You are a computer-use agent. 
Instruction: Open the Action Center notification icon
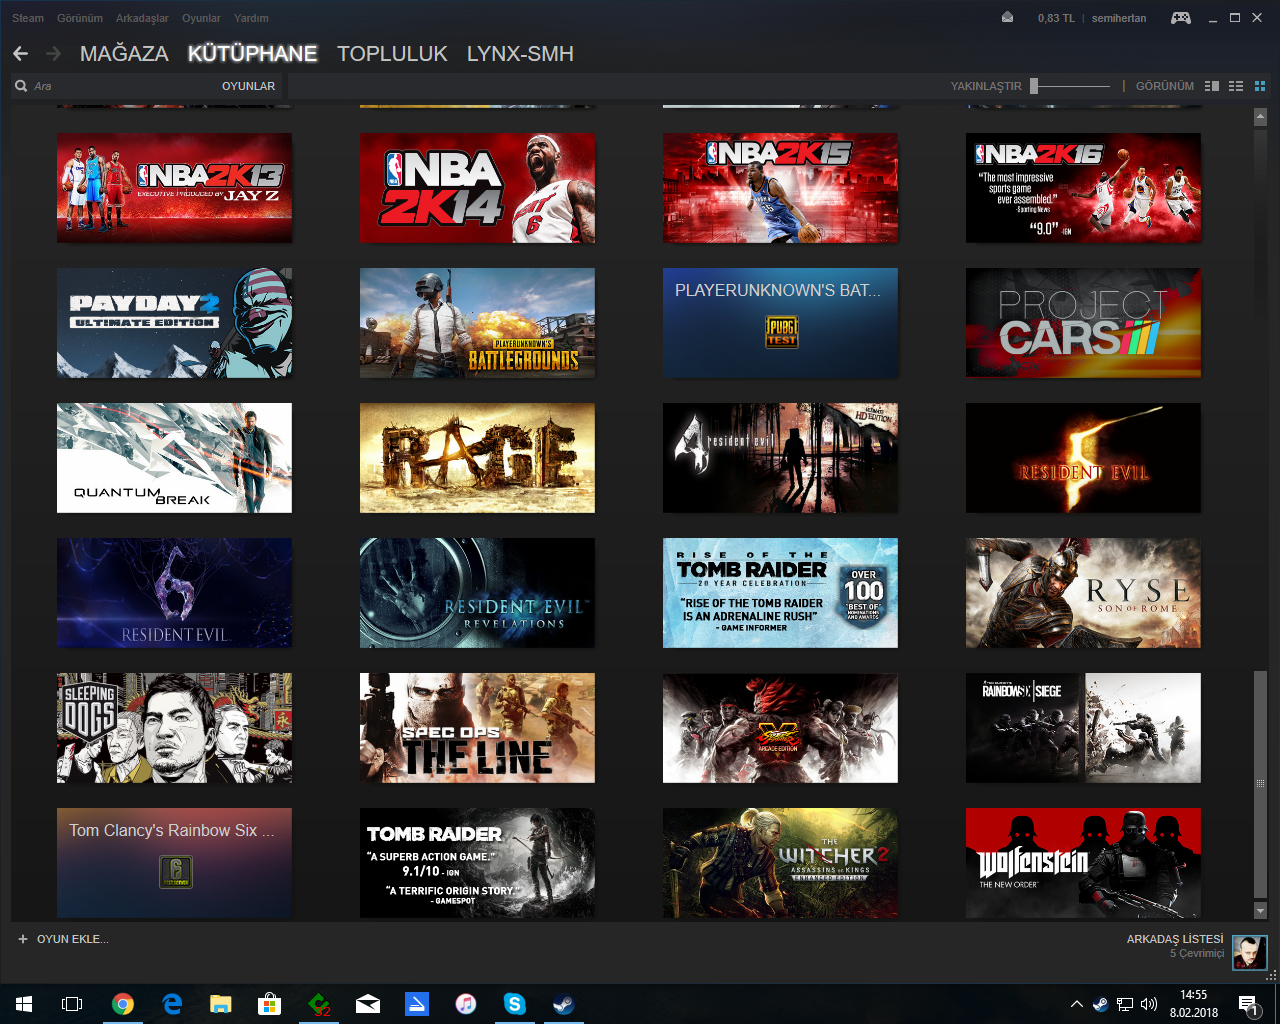(1248, 1004)
